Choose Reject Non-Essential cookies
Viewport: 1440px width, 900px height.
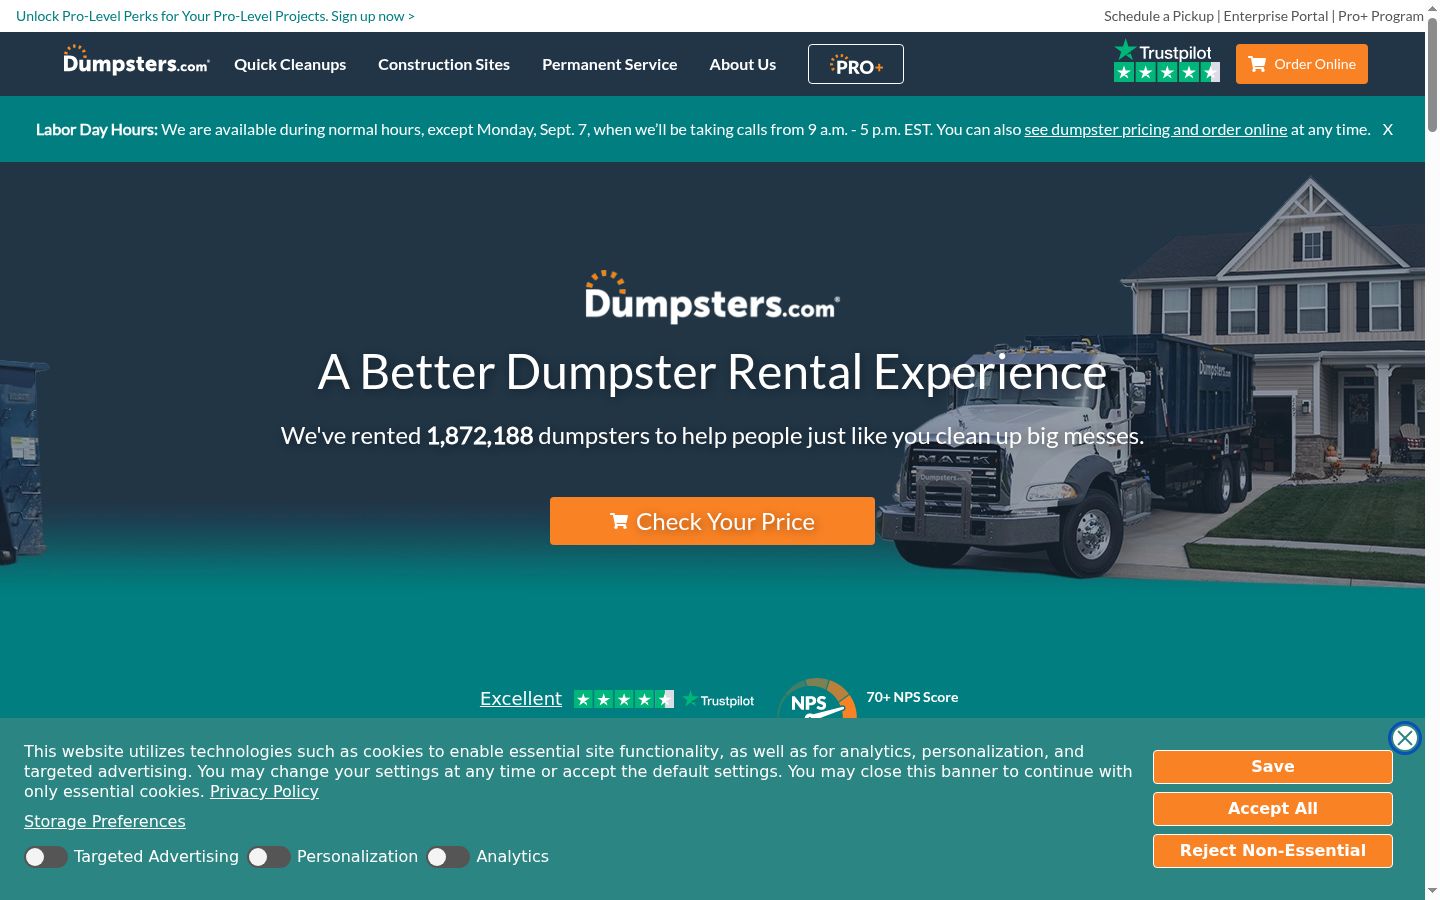[1273, 851]
